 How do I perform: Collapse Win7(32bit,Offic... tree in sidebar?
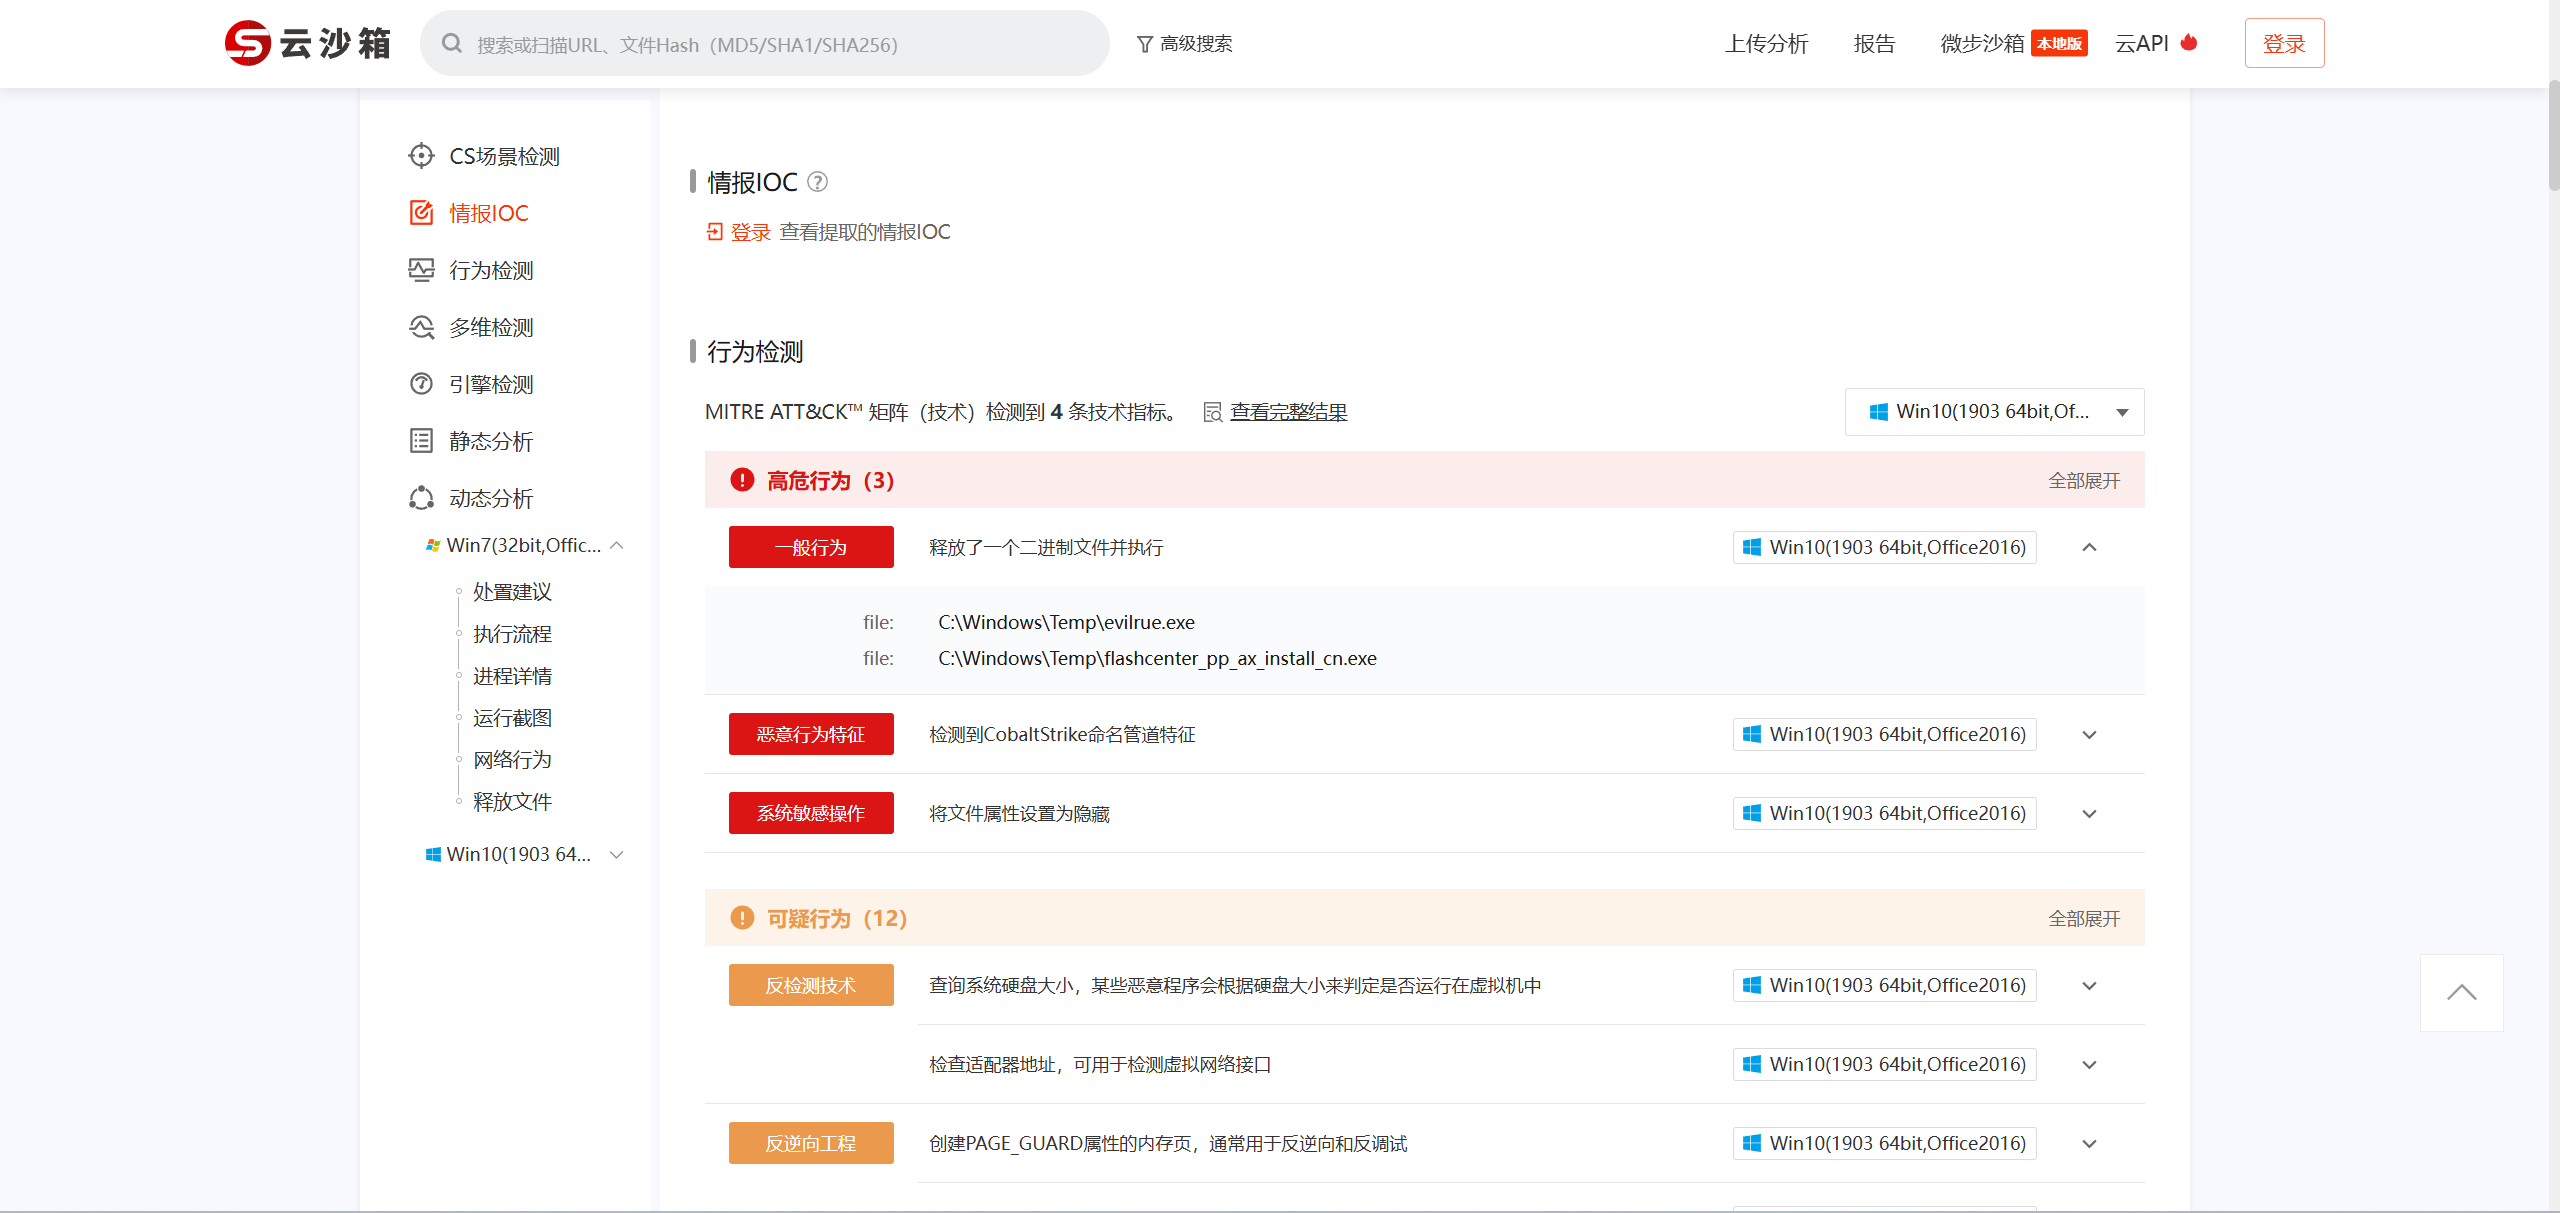pyautogui.click(x=617, y=546)
